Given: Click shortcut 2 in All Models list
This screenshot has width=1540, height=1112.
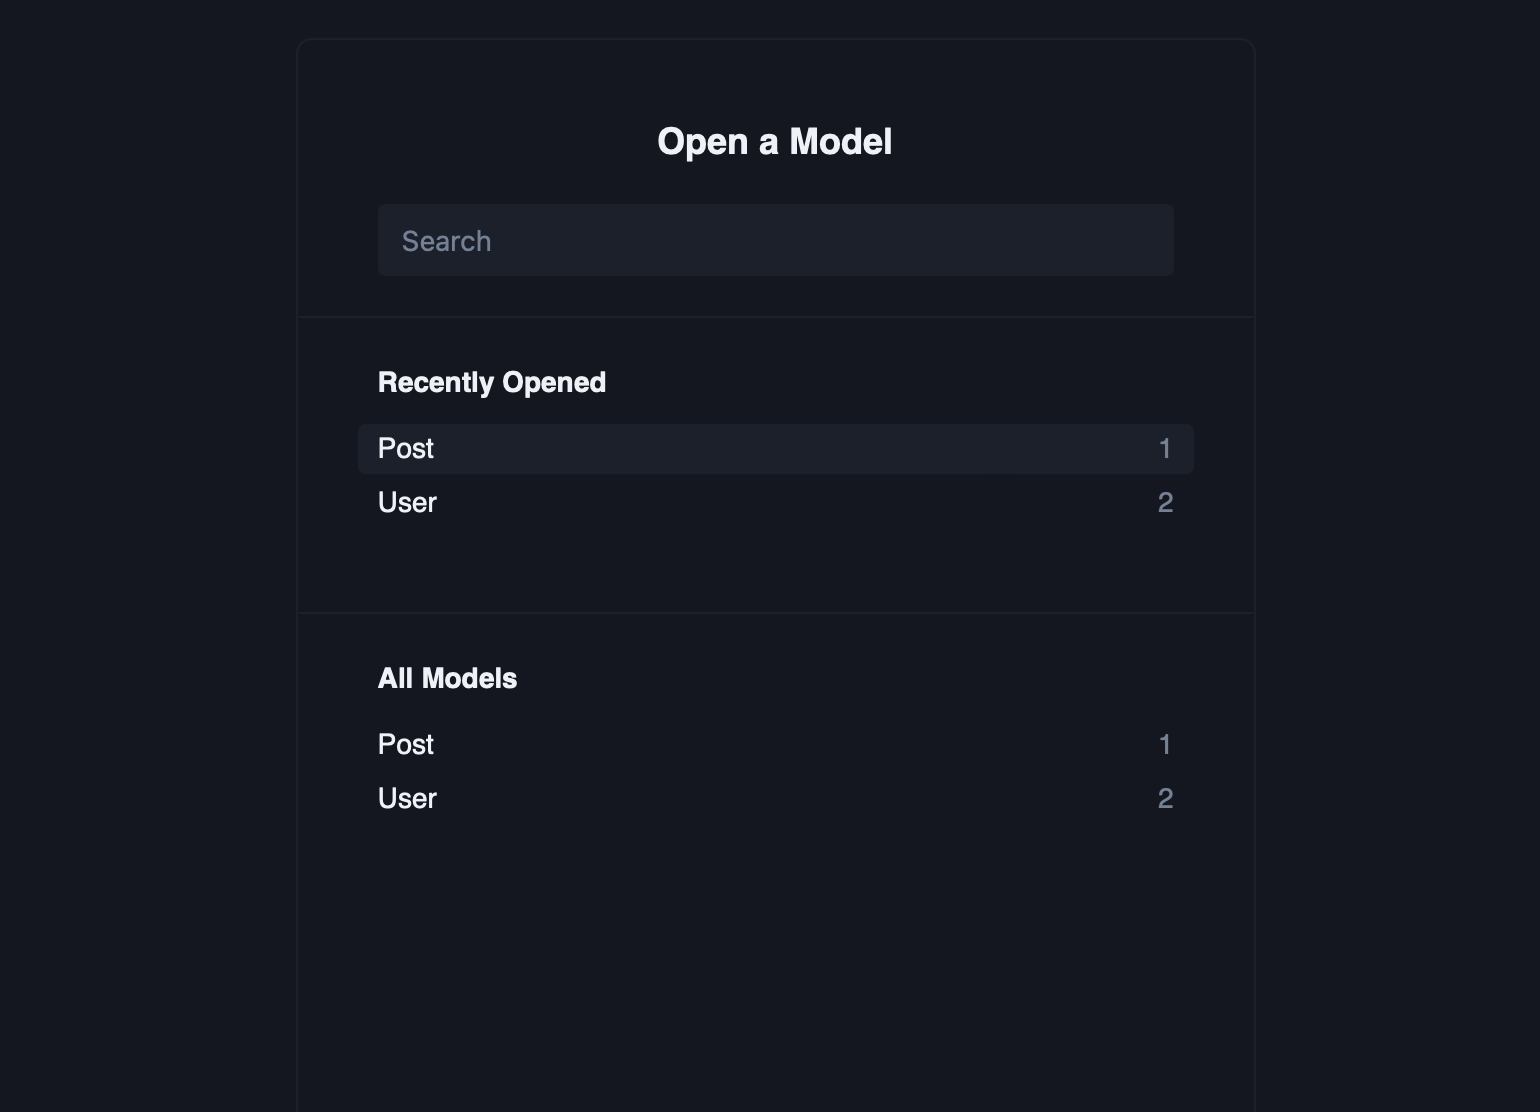Looking at the screenshot, I should click(x=1166, y=798).
